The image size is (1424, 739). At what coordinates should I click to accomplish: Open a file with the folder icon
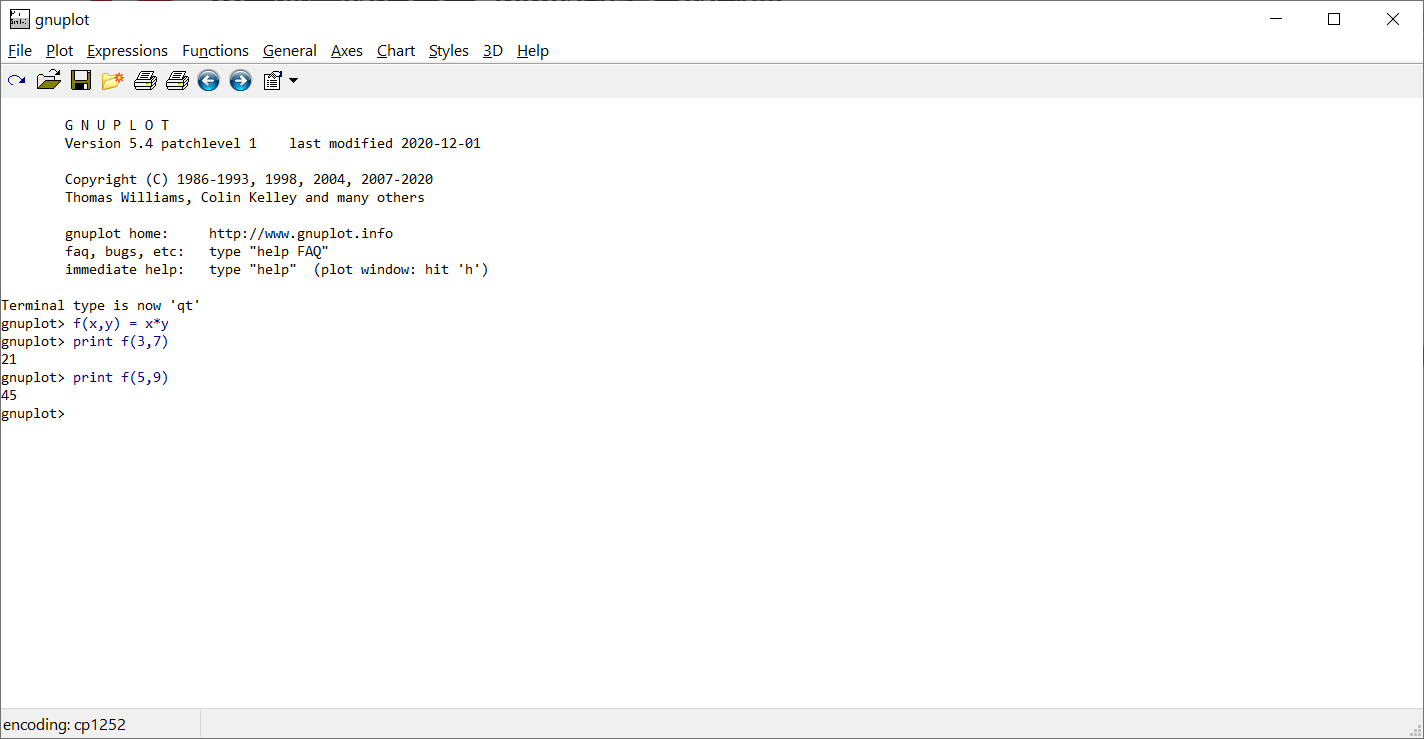coord(49,81)
